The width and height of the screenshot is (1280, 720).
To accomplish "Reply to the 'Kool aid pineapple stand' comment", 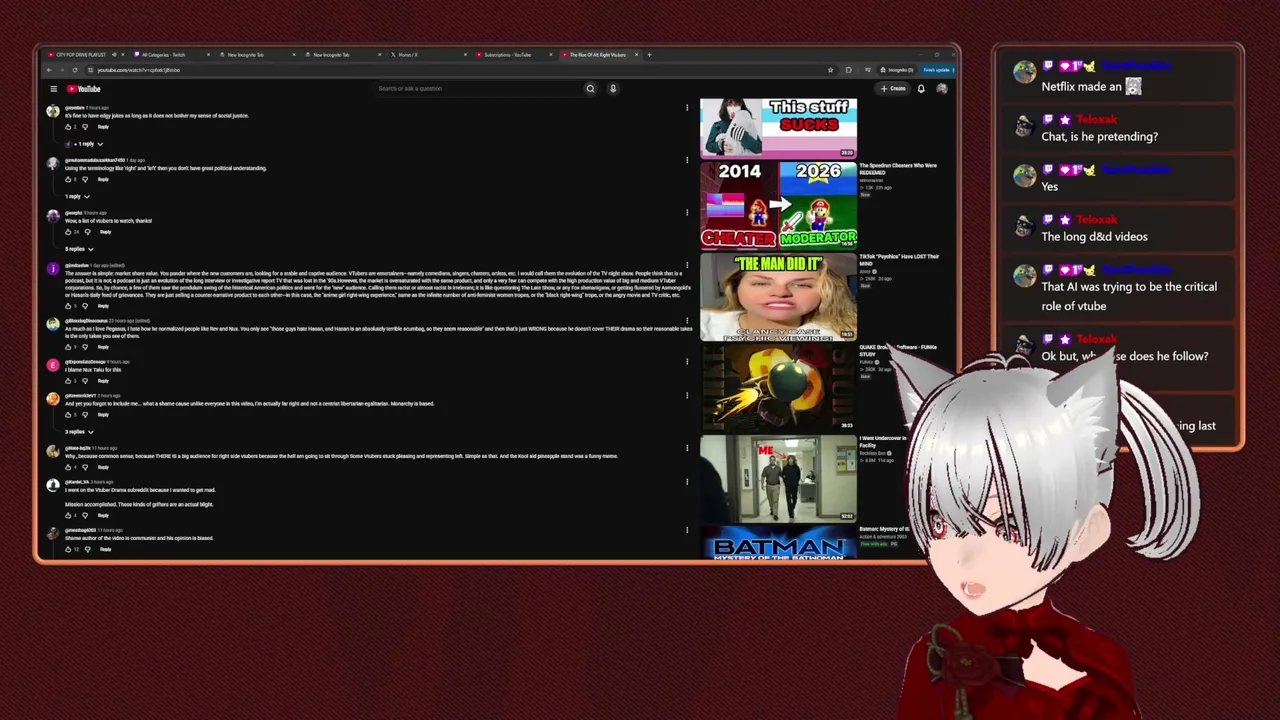I will pyautogui.click(x=103, y=467).
